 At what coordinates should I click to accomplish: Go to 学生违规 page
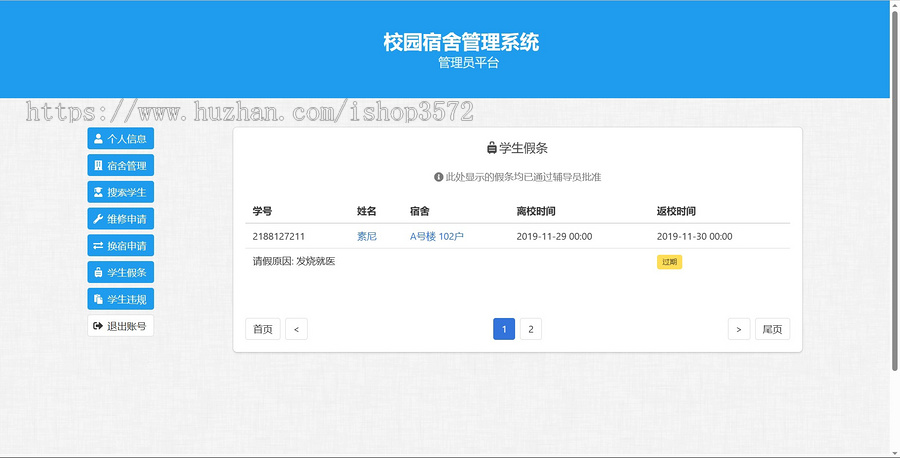[x=121, y=299]
